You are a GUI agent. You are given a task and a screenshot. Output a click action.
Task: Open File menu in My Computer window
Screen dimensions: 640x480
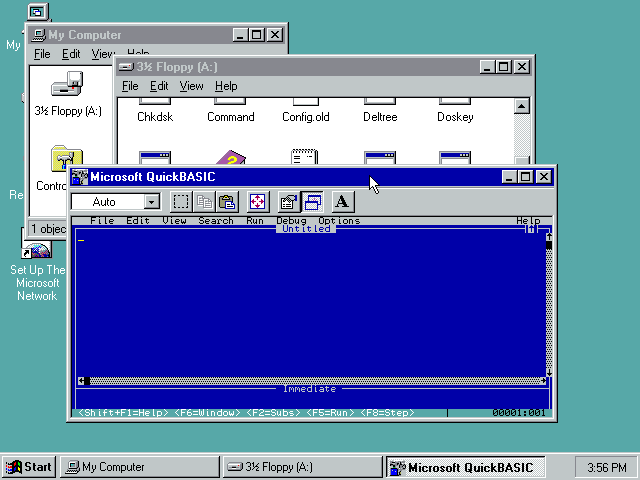coord(42,54)
